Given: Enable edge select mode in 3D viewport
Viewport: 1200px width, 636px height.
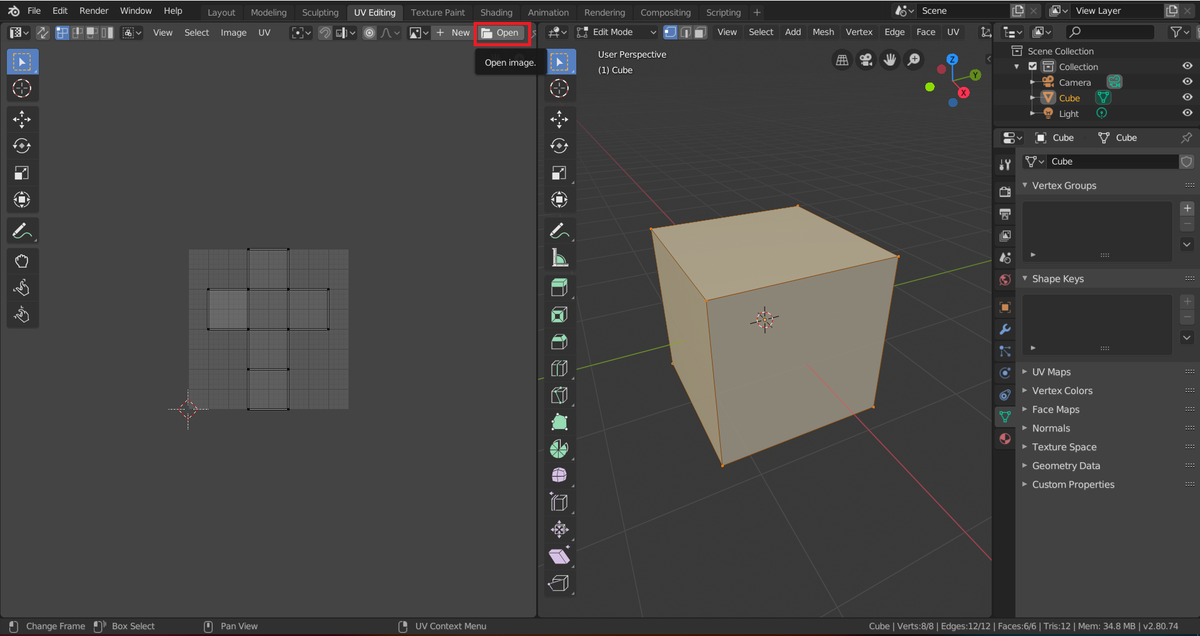Looking at the screenshot, I should 685,32.
